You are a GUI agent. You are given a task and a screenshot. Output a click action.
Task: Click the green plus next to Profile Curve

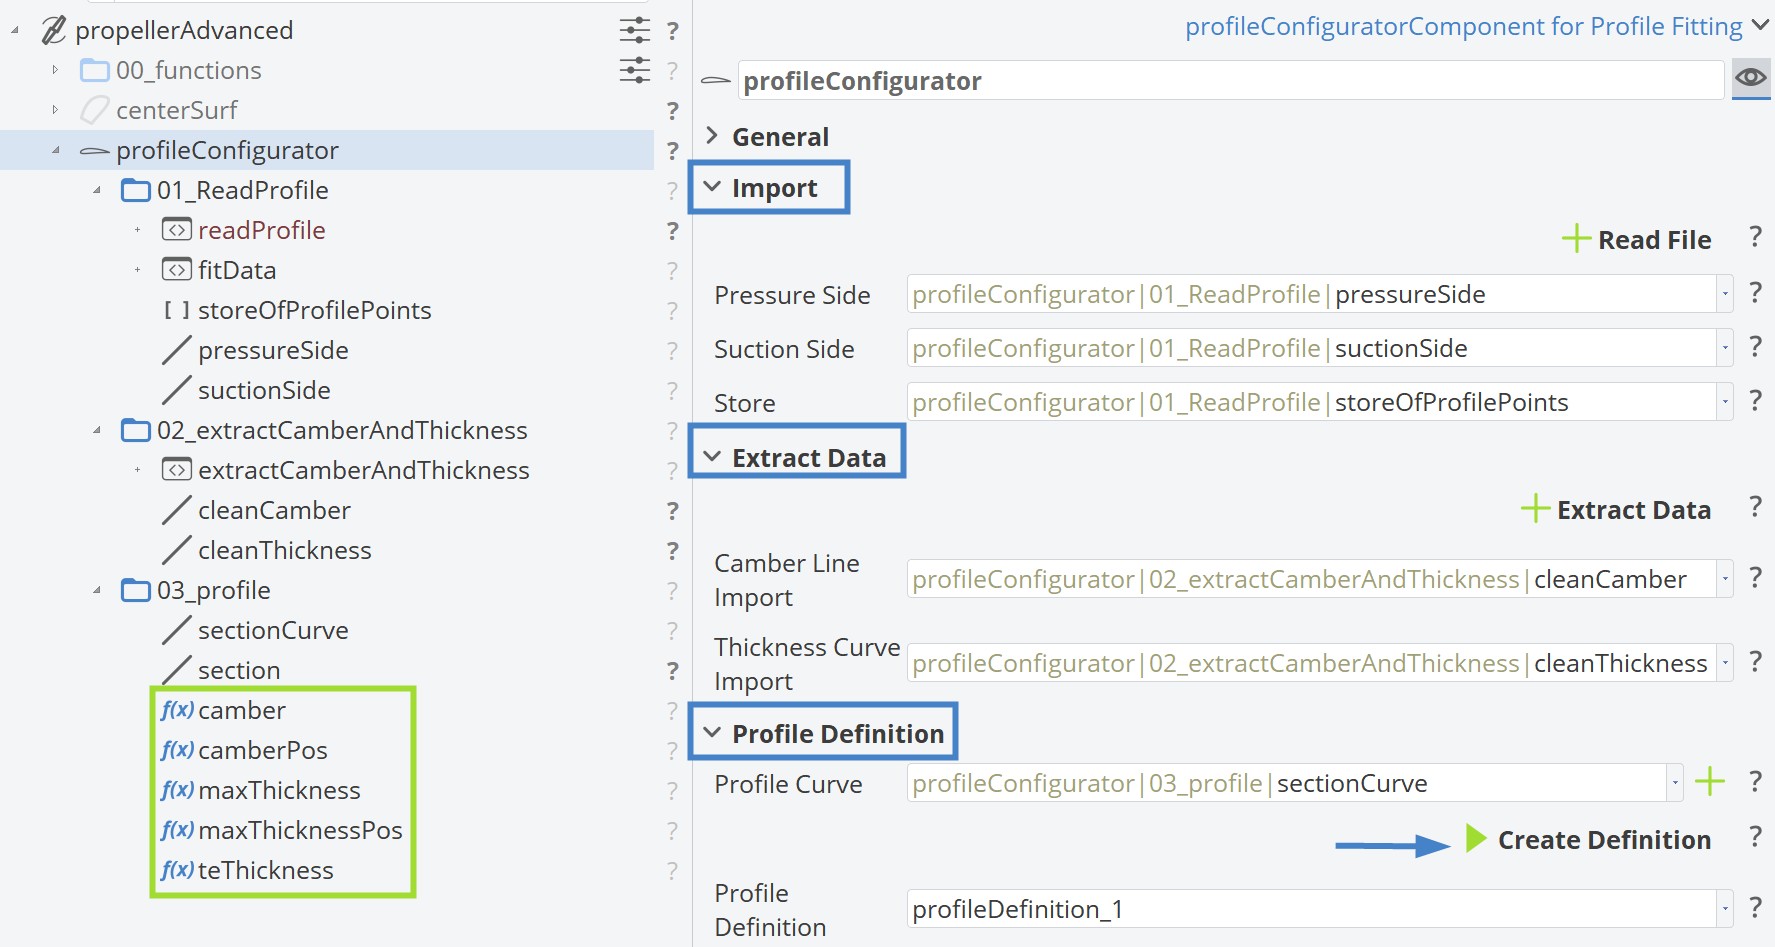[x=1710, y=781]
